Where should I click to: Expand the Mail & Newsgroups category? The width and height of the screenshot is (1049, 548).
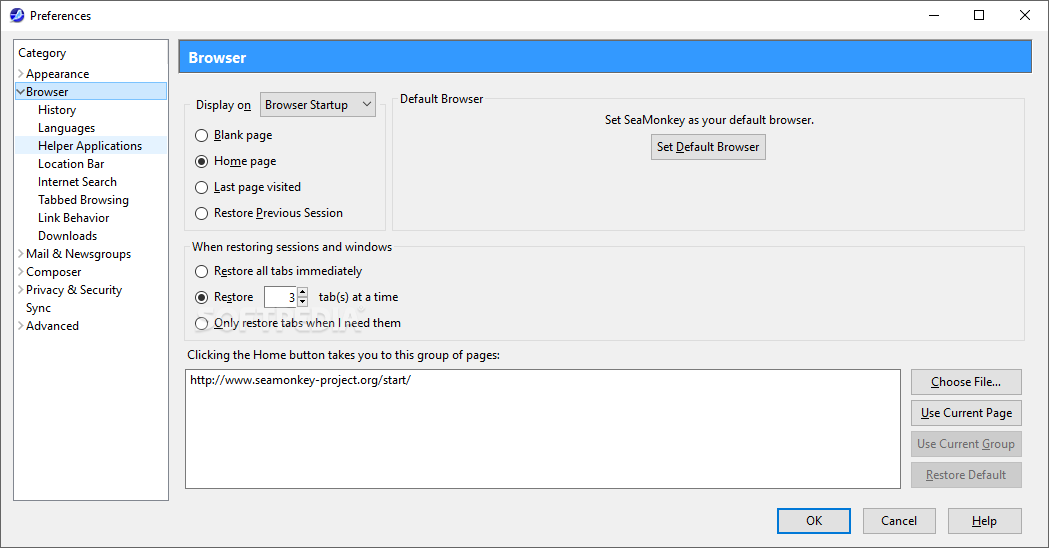[21, 254]
